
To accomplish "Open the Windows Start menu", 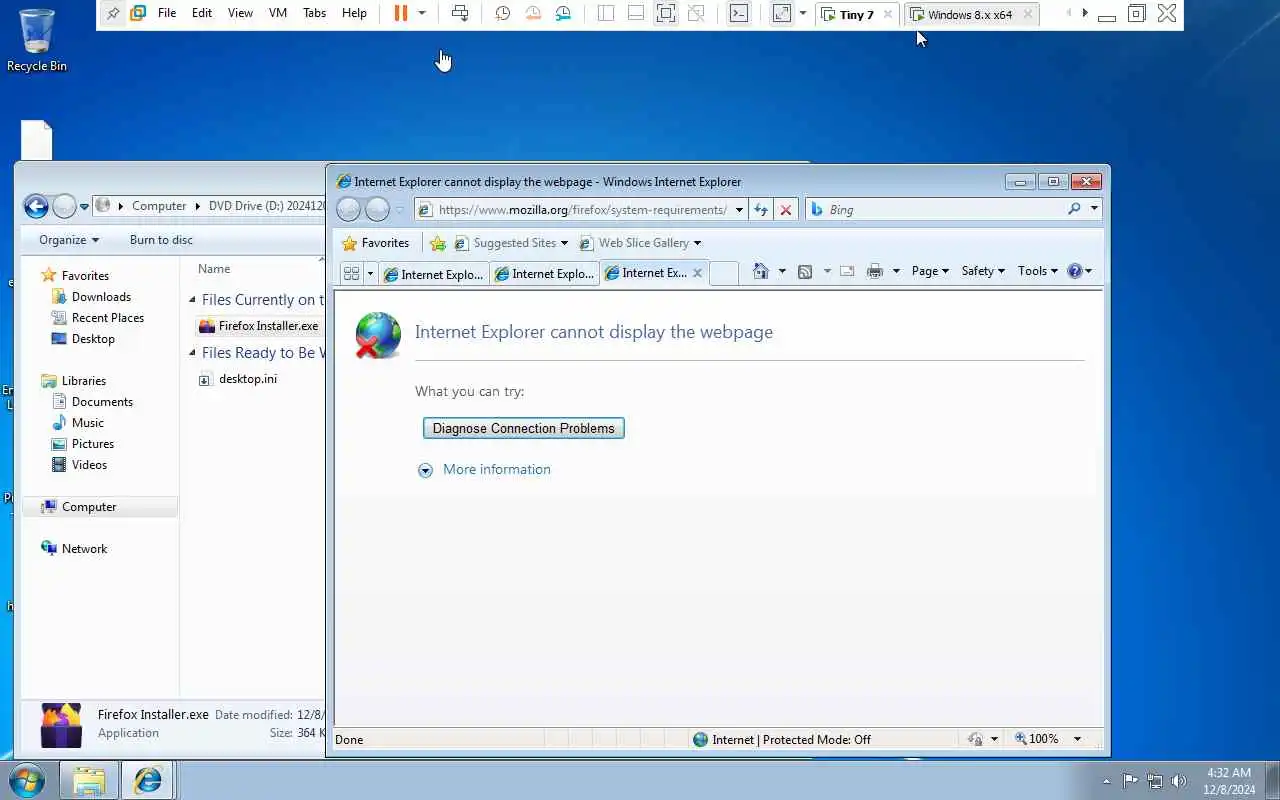I will point(27,780).
